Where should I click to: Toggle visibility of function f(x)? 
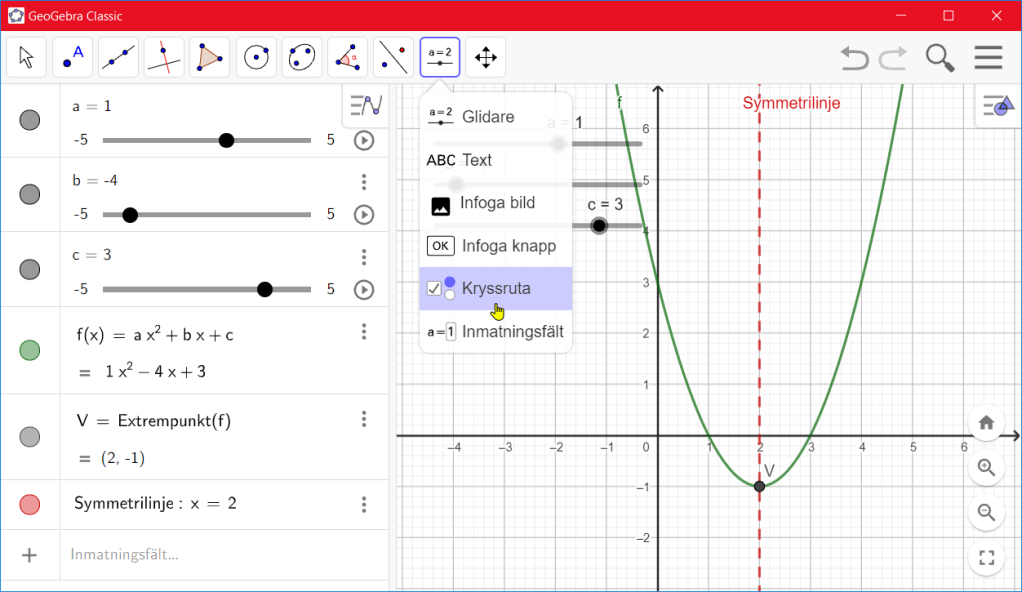[30, 350]
